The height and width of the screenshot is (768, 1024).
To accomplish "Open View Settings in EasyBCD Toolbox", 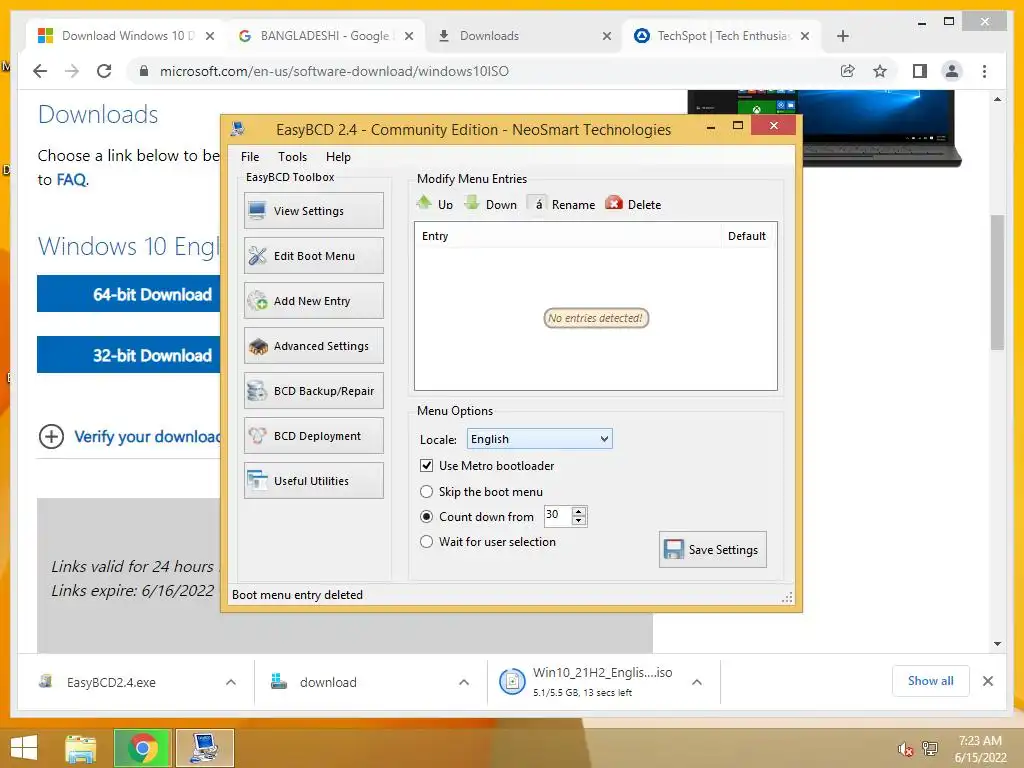I will [x=313, y=210].
